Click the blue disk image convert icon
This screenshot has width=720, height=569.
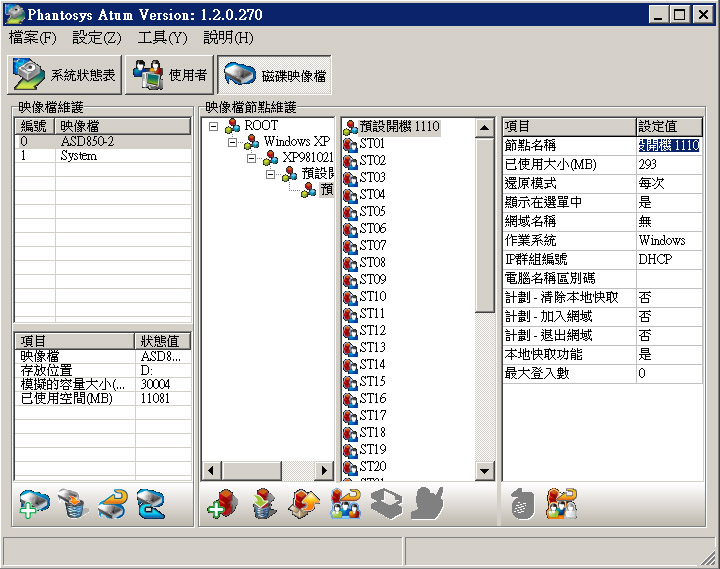coord(151,504)
